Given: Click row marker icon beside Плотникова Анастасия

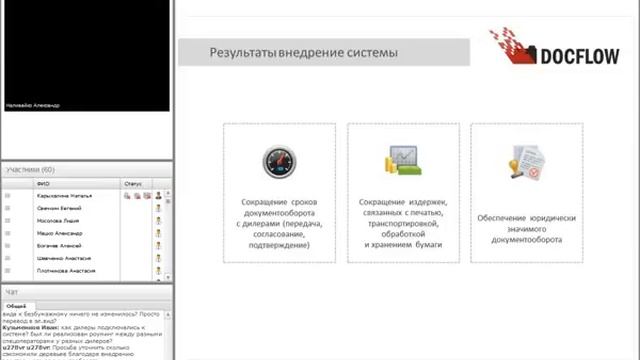Looking at the screenshot, I should (x=7, y=271).
